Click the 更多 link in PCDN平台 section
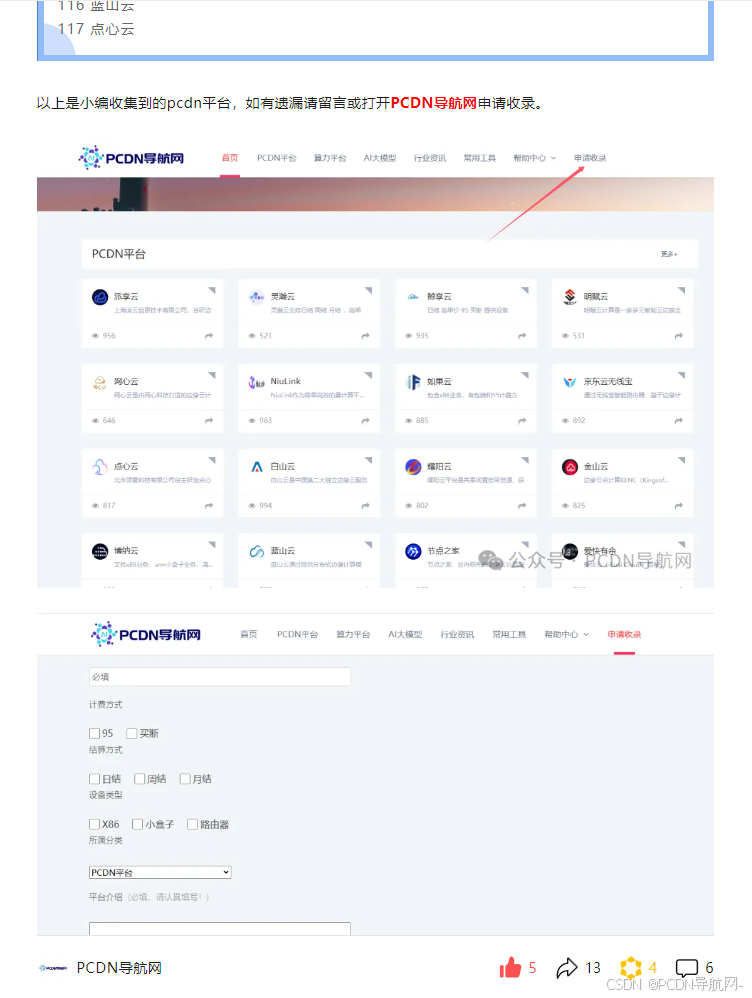The width and height of the screenshot is (752, 998). [x=669, y=254]
